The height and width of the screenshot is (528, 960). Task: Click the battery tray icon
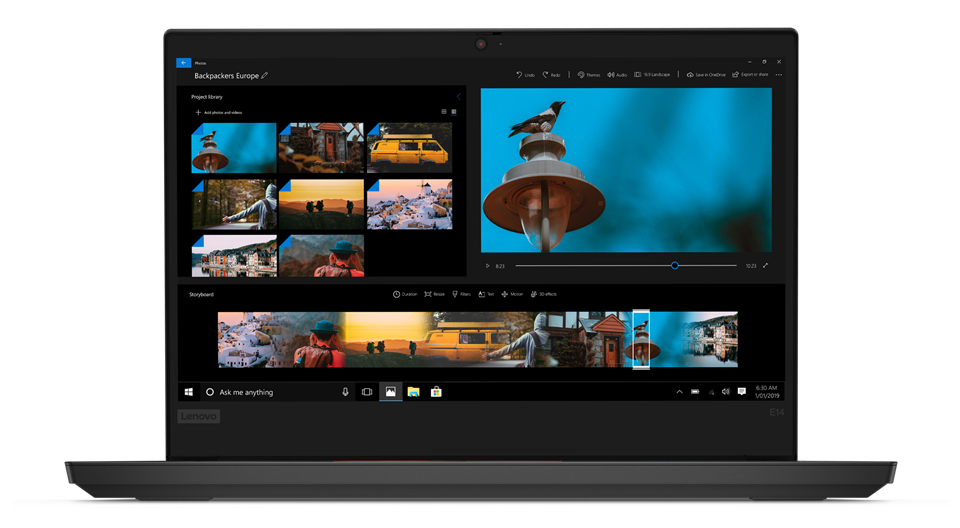point(695,392)
